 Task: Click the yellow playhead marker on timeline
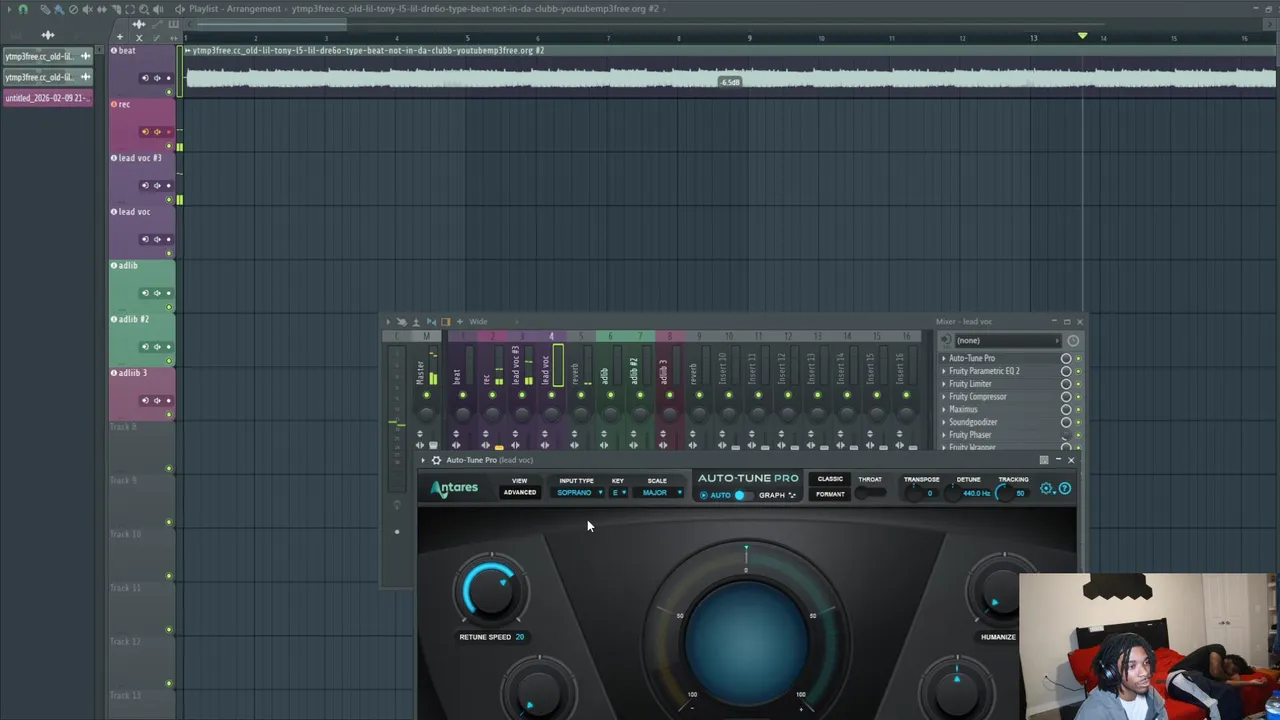(x=1082, y=36)
